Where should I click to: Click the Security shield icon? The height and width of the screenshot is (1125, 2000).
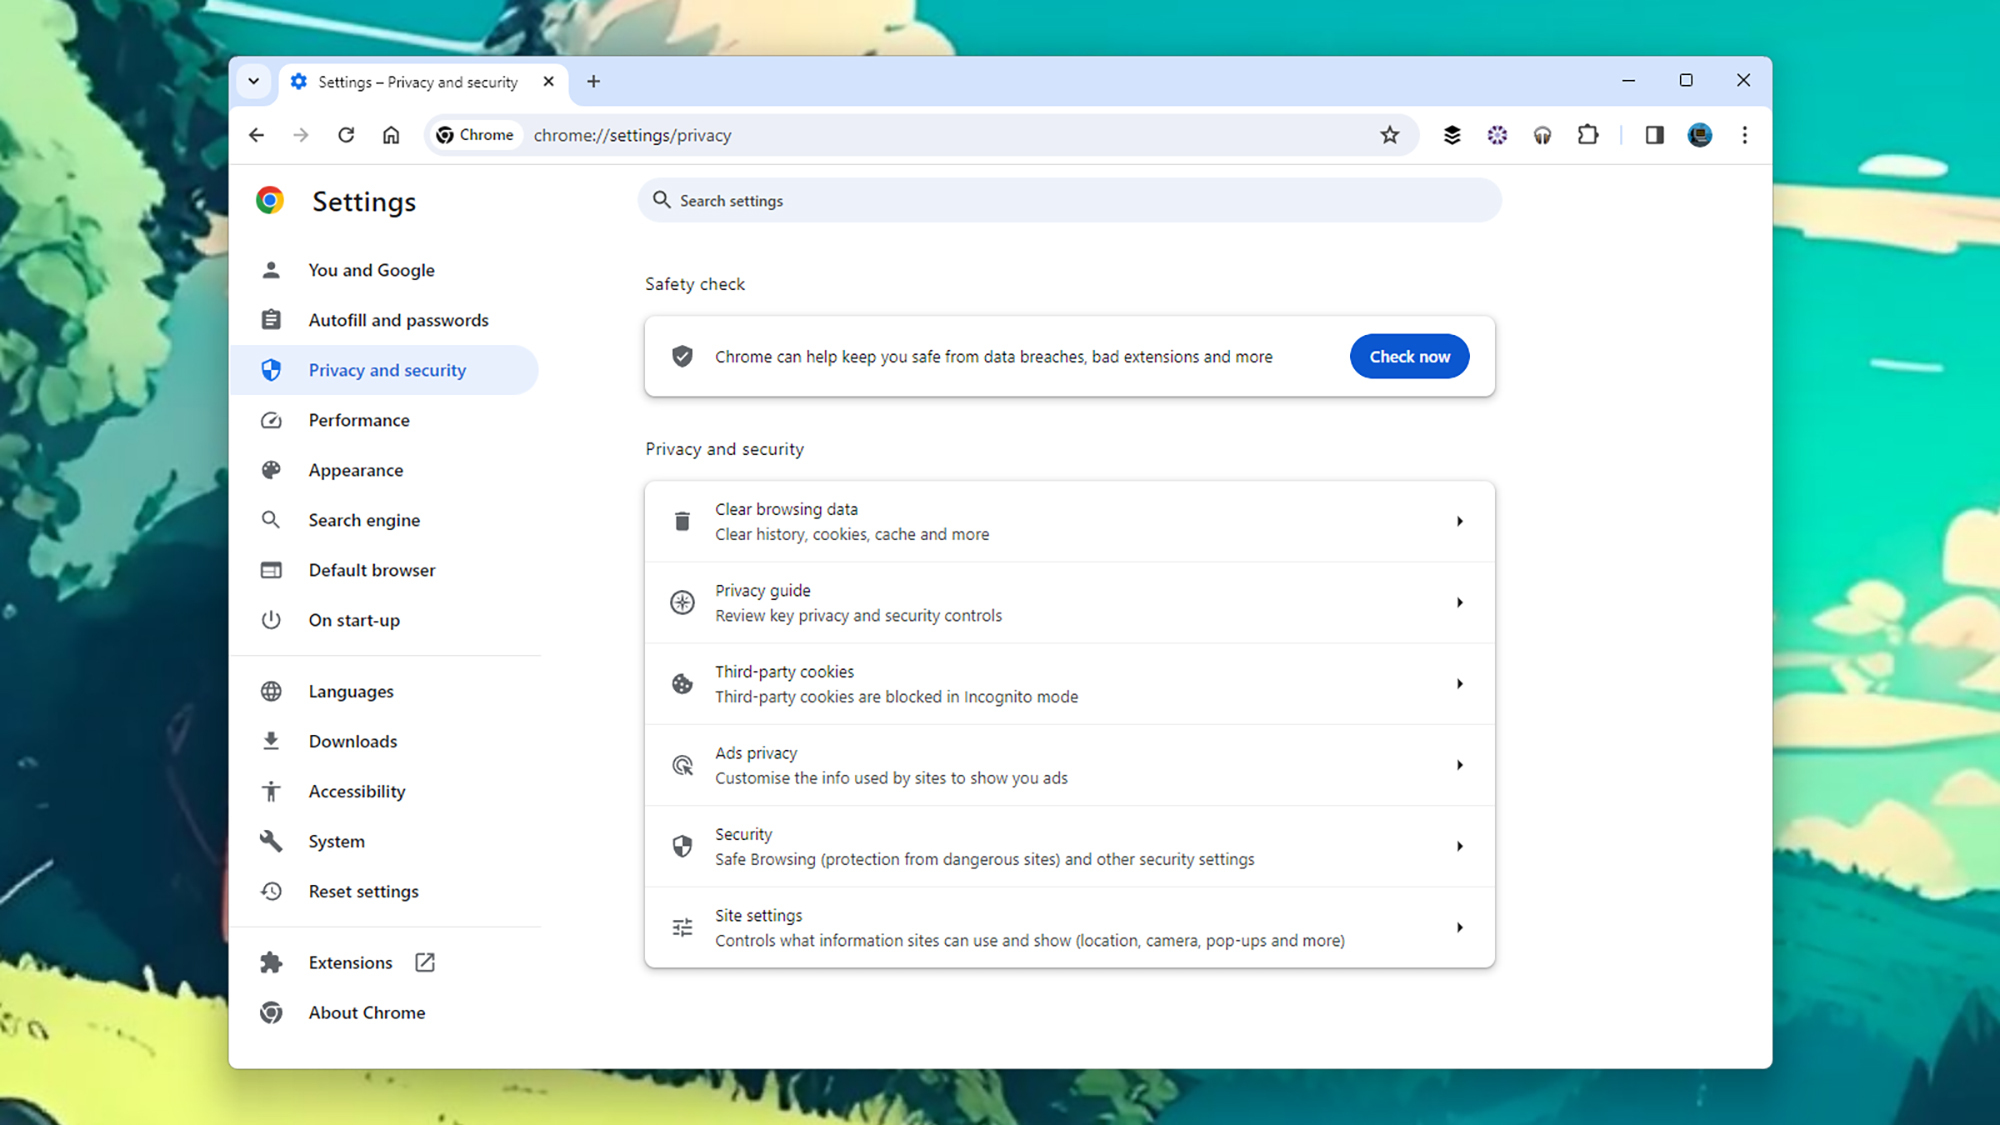pyautogui.click(x=682, y=847)
